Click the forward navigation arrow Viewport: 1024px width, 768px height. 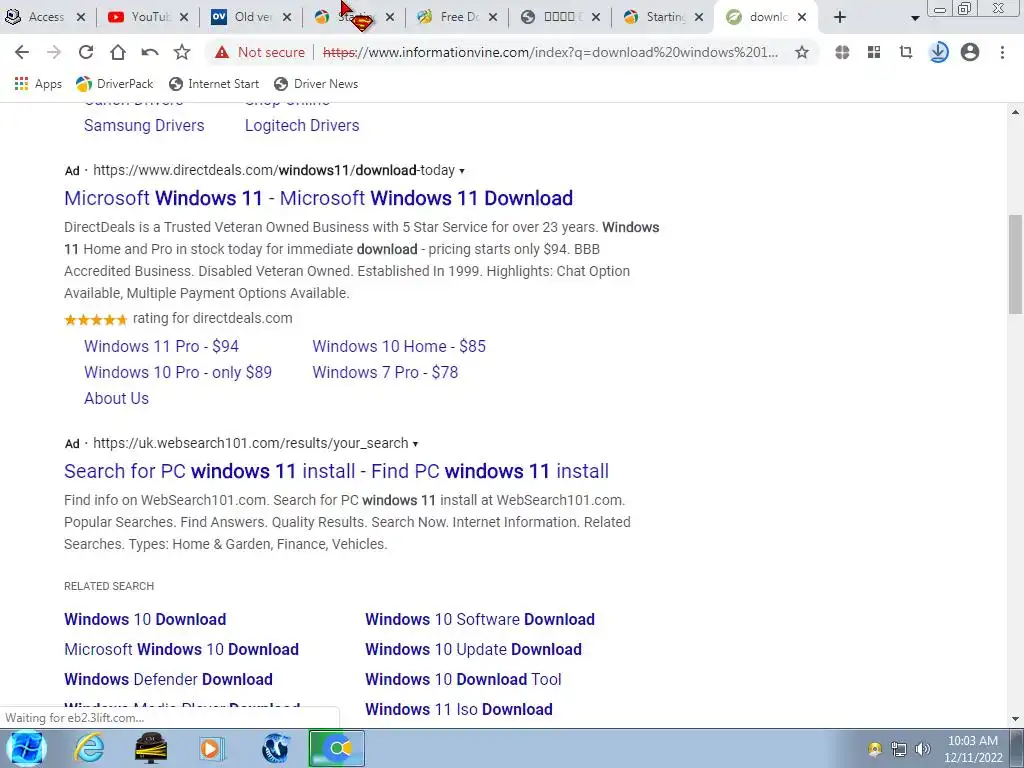click(x=54, y=52)
